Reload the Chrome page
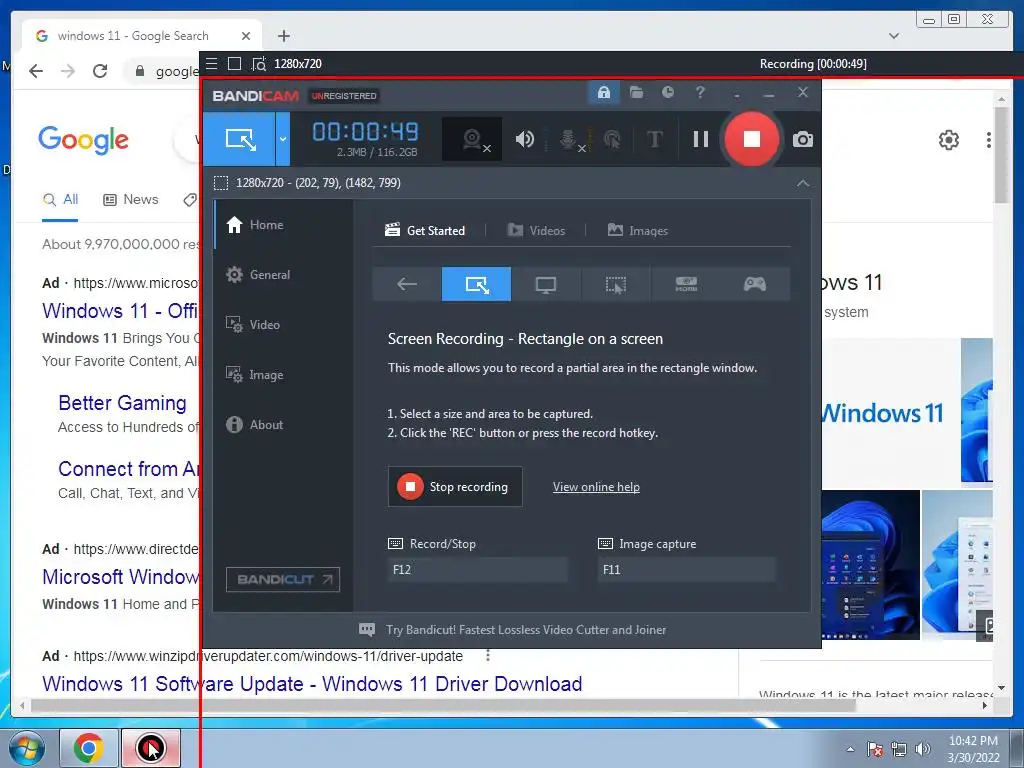 [100, 71]
